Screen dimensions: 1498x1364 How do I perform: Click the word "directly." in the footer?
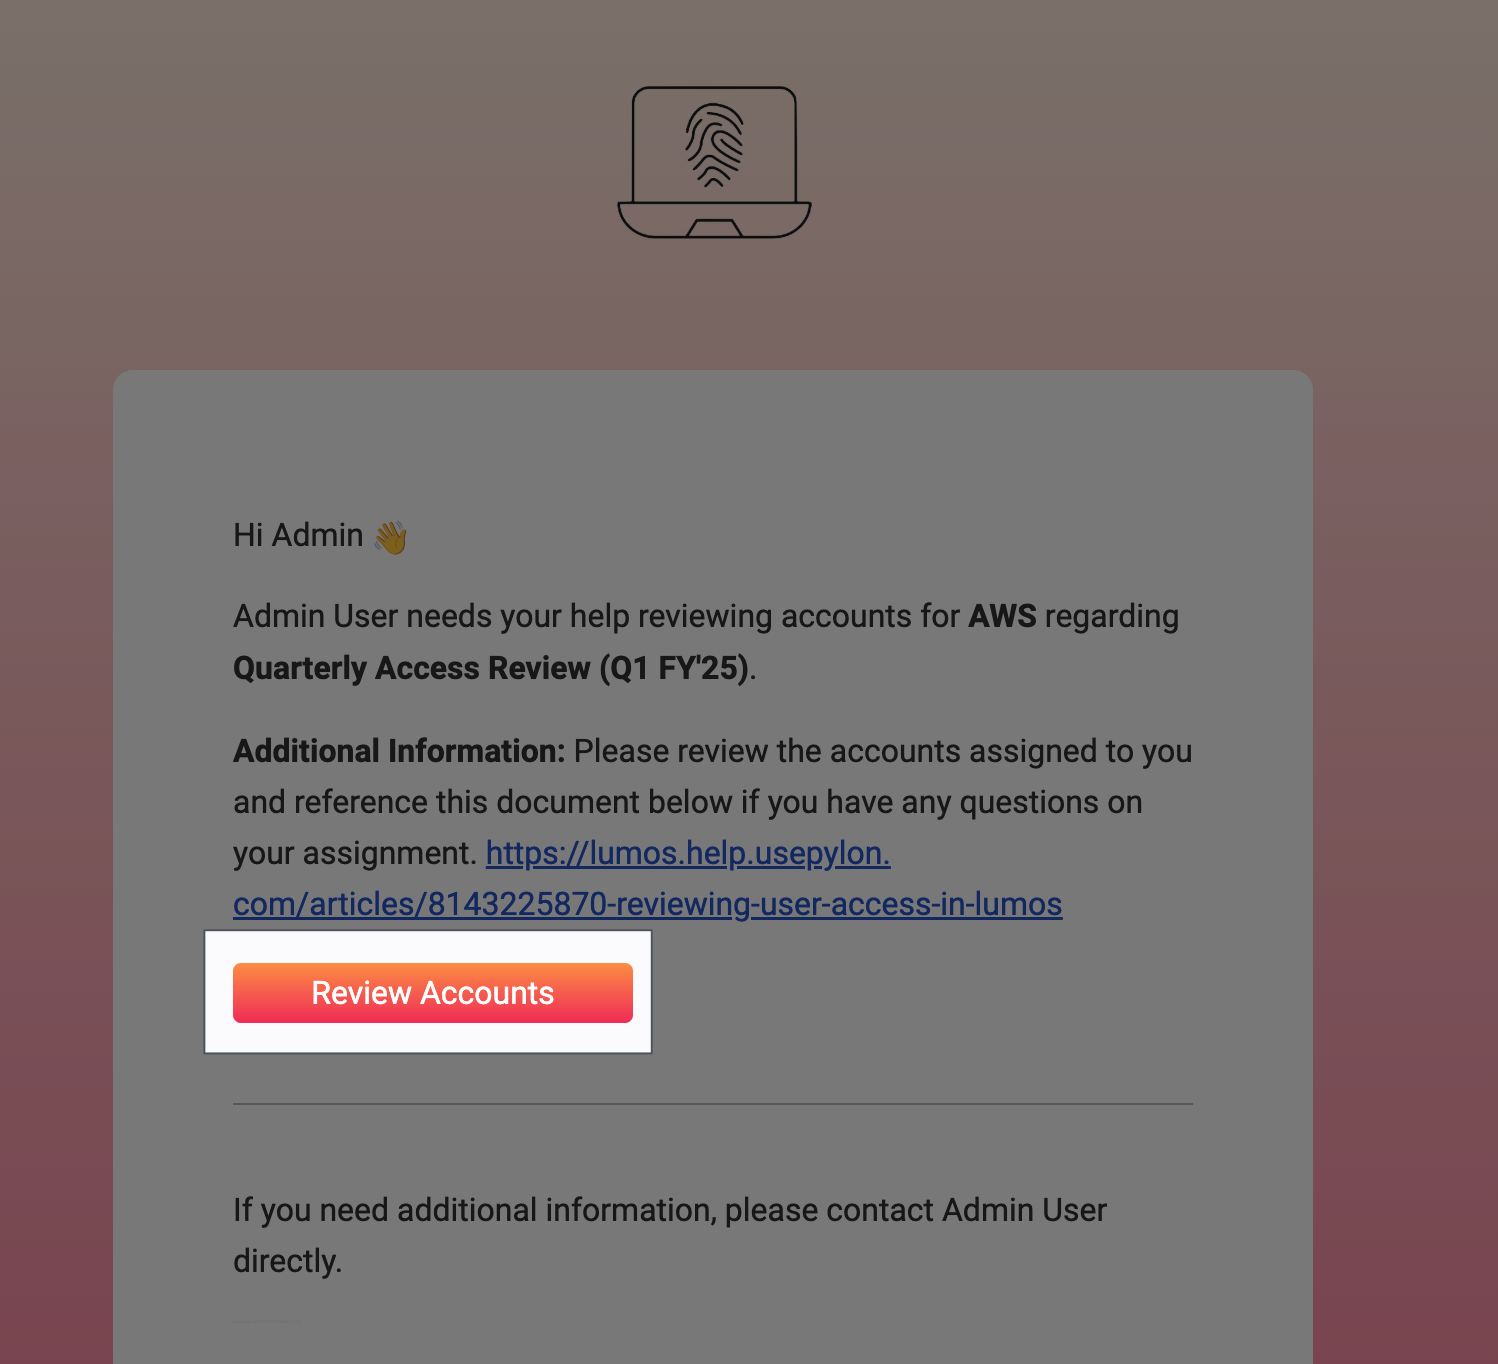tap(288, 1261)
